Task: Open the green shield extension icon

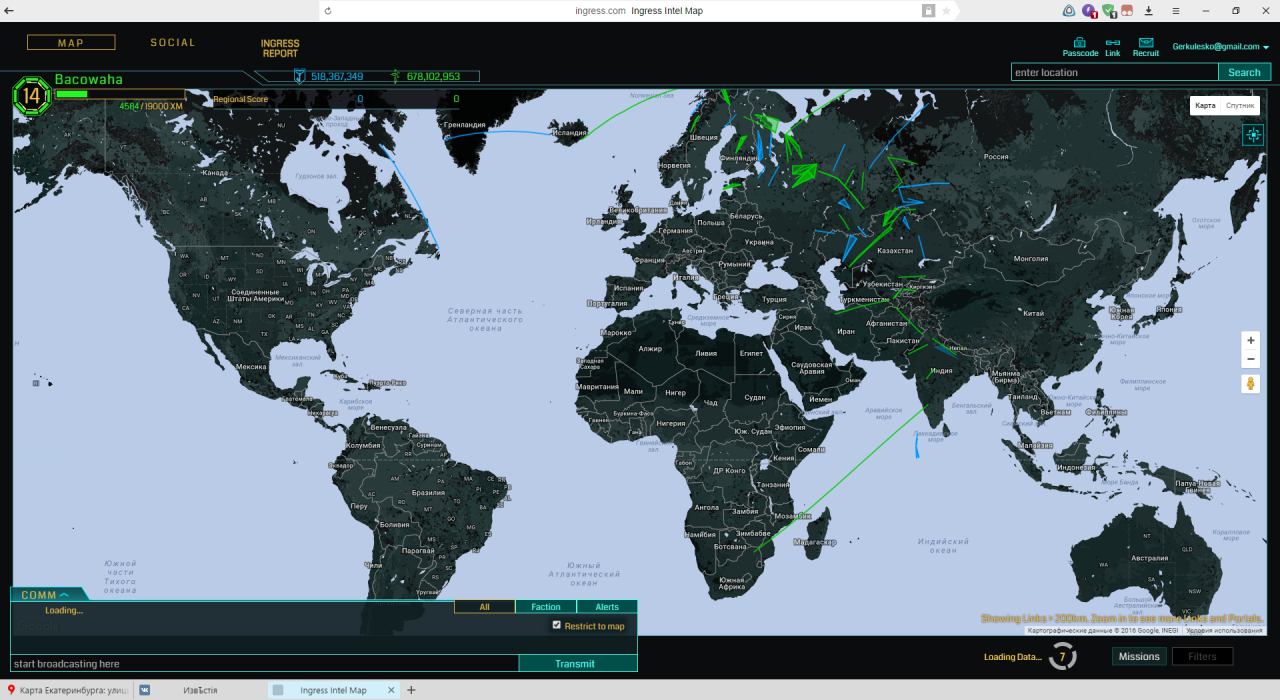Action: tap(1108, 10)
